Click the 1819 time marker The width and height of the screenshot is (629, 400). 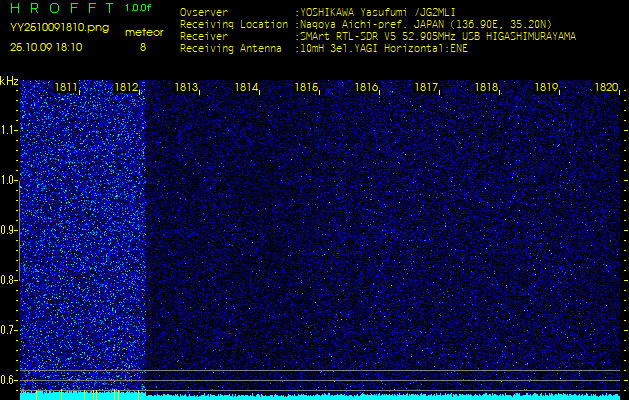546,87
